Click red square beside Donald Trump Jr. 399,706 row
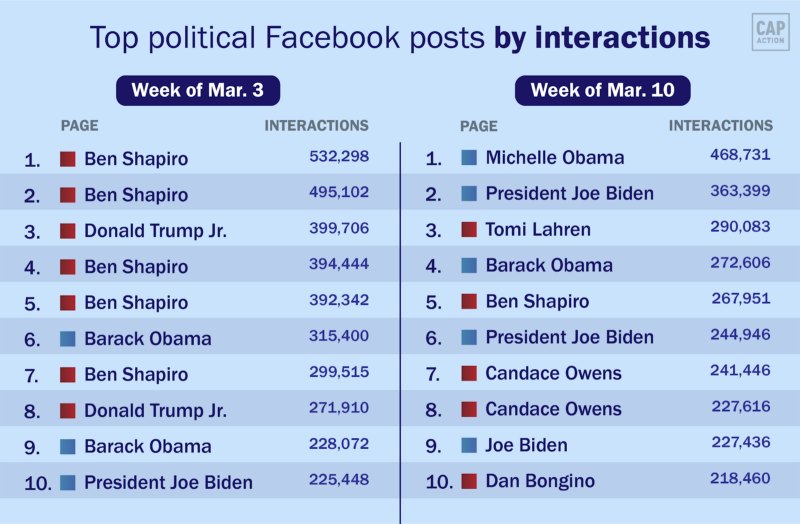 [x=68, y=231]
